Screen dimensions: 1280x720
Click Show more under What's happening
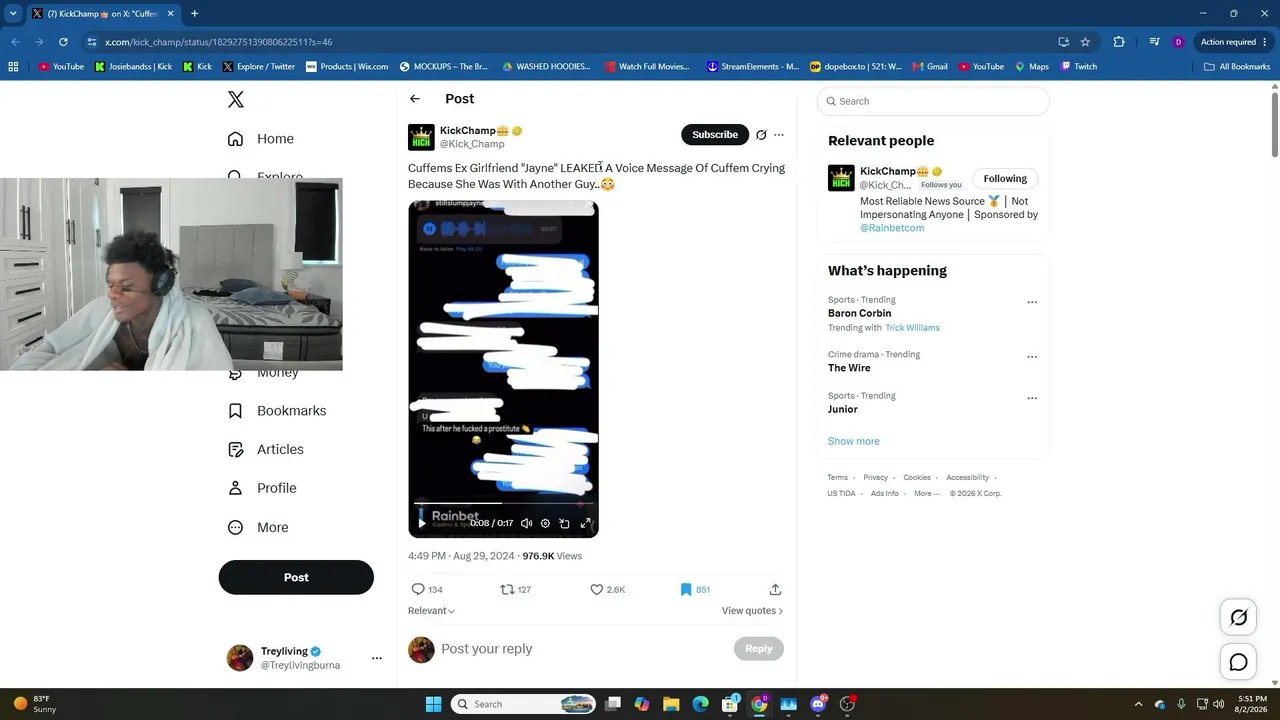pos(853,441)
